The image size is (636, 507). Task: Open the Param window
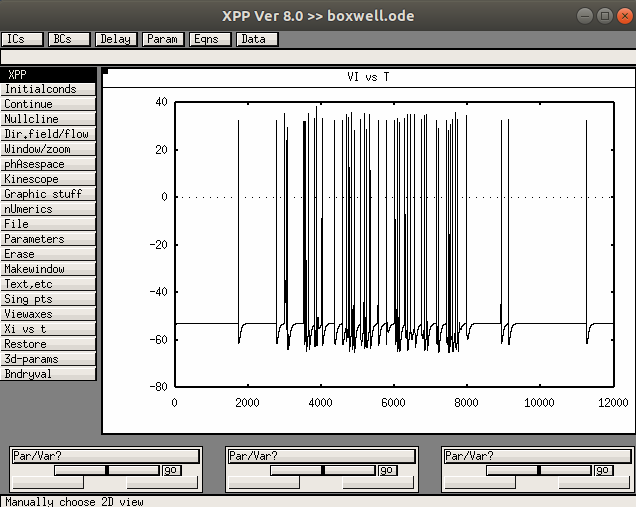pyautogui.click(x=163, y=39)
